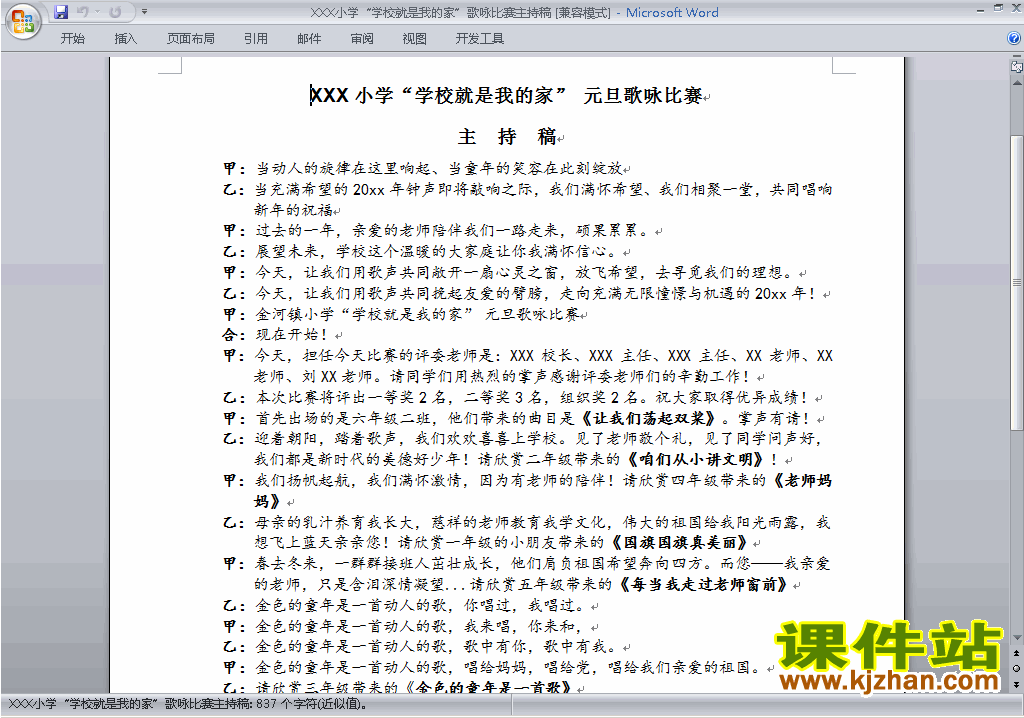The height and width of the screenshot is (718, 1024).
Task: Open Microsoft Word Help
Action: point(1014,39)
